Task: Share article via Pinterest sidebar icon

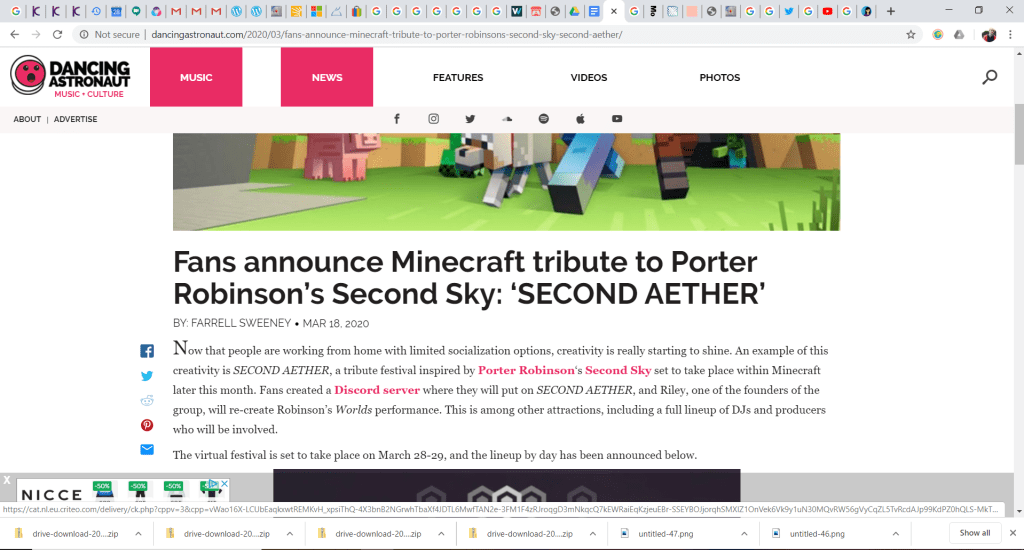Action: click(147, 425)
